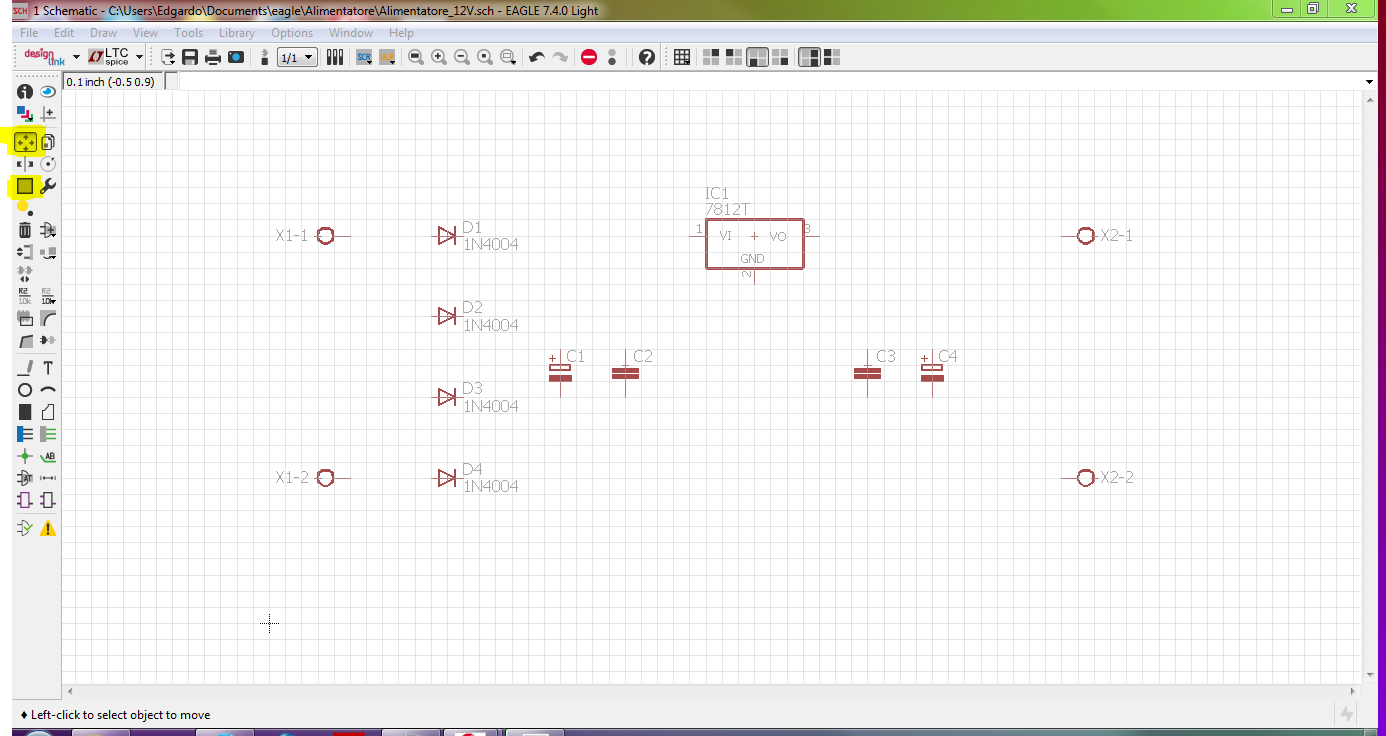Select the Change (wrench) tool
The height and width of the screenshot is (736, 1386).
[47, 186]
